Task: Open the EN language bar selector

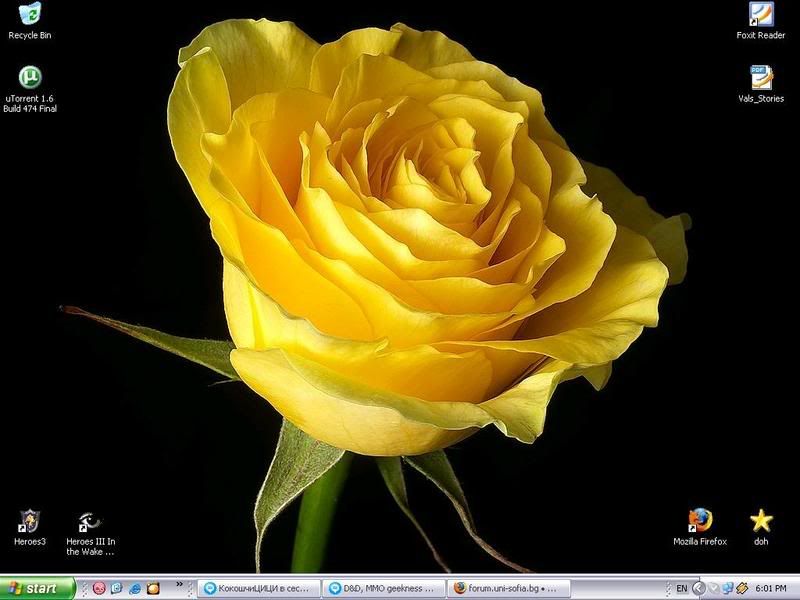Action: (681, 589)
